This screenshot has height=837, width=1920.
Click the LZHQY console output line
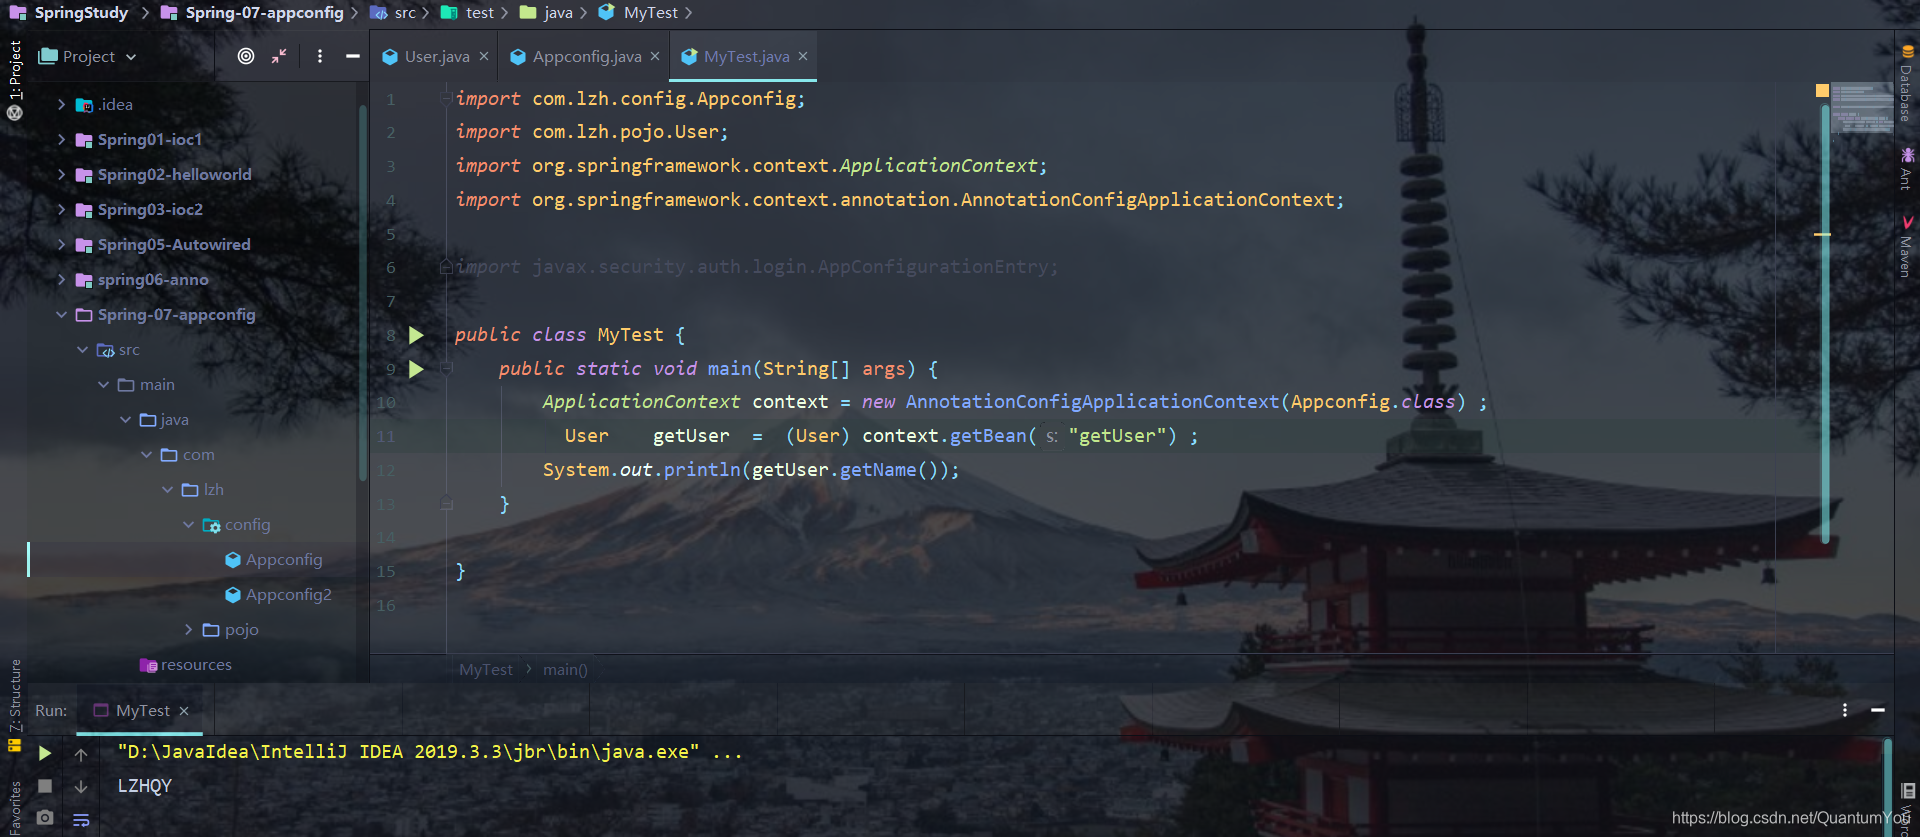pyautogui.click(x=145, y=786)
